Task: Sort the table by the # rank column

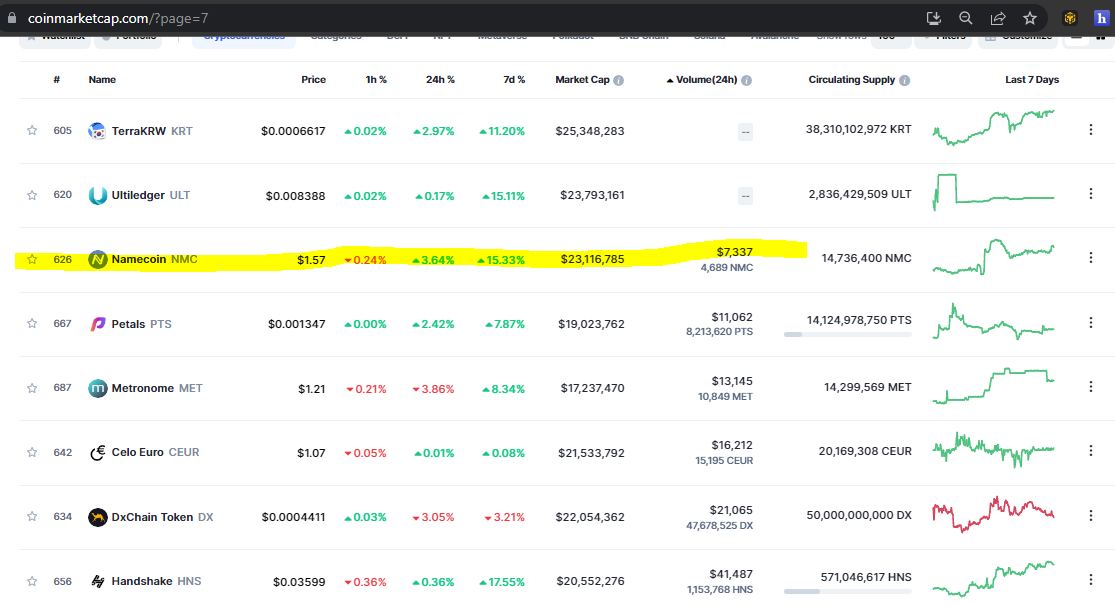Action: click(x=57, y=80)
